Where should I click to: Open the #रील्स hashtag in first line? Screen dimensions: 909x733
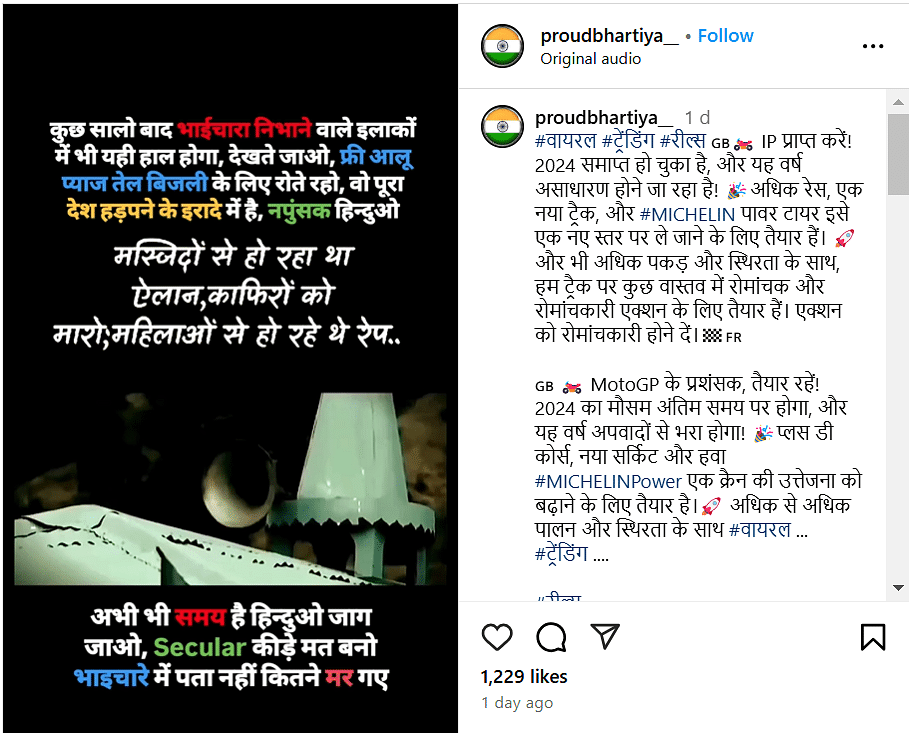(683, 141)
